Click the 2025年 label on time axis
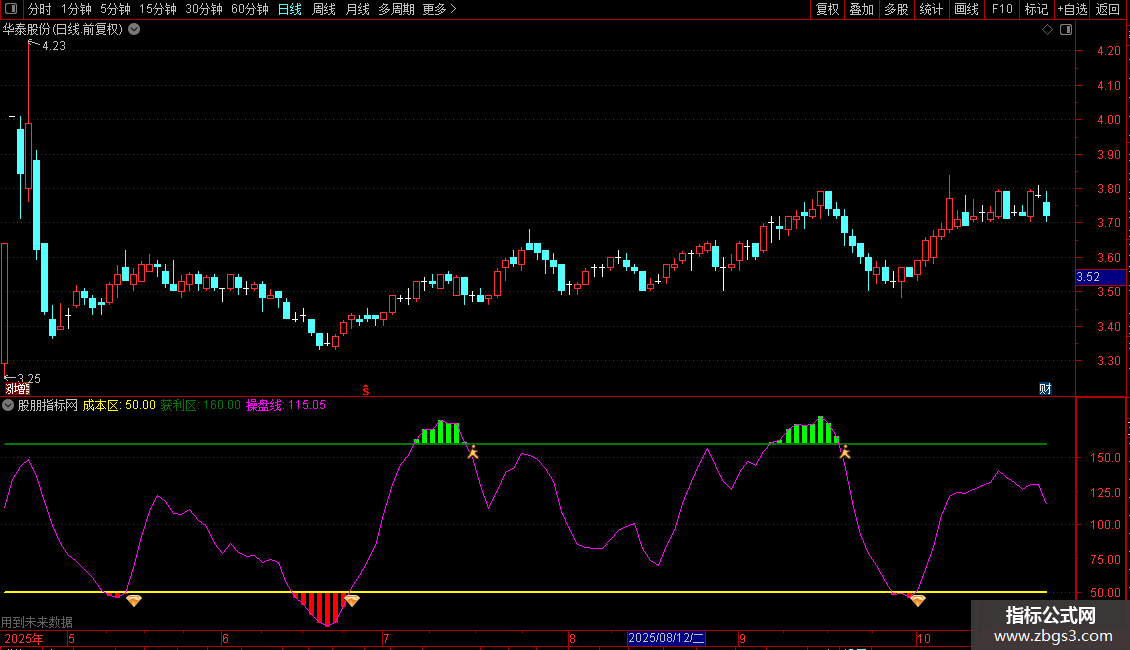Image resolution: width=1130 pixels, height=650 pixels. 24,638
